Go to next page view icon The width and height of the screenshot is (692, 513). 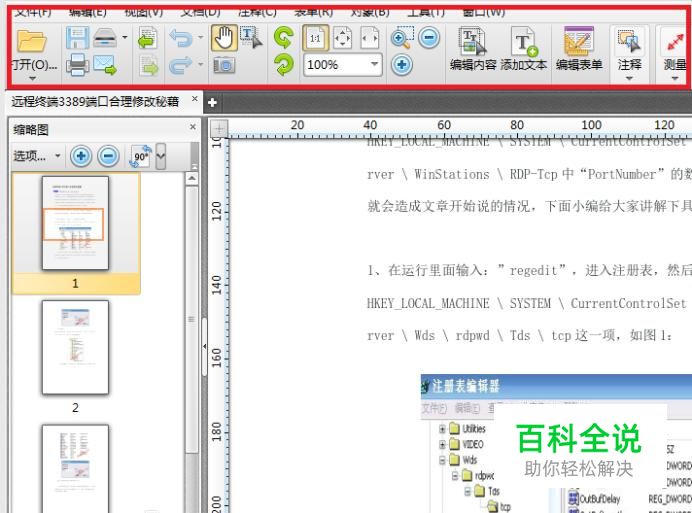149,65
